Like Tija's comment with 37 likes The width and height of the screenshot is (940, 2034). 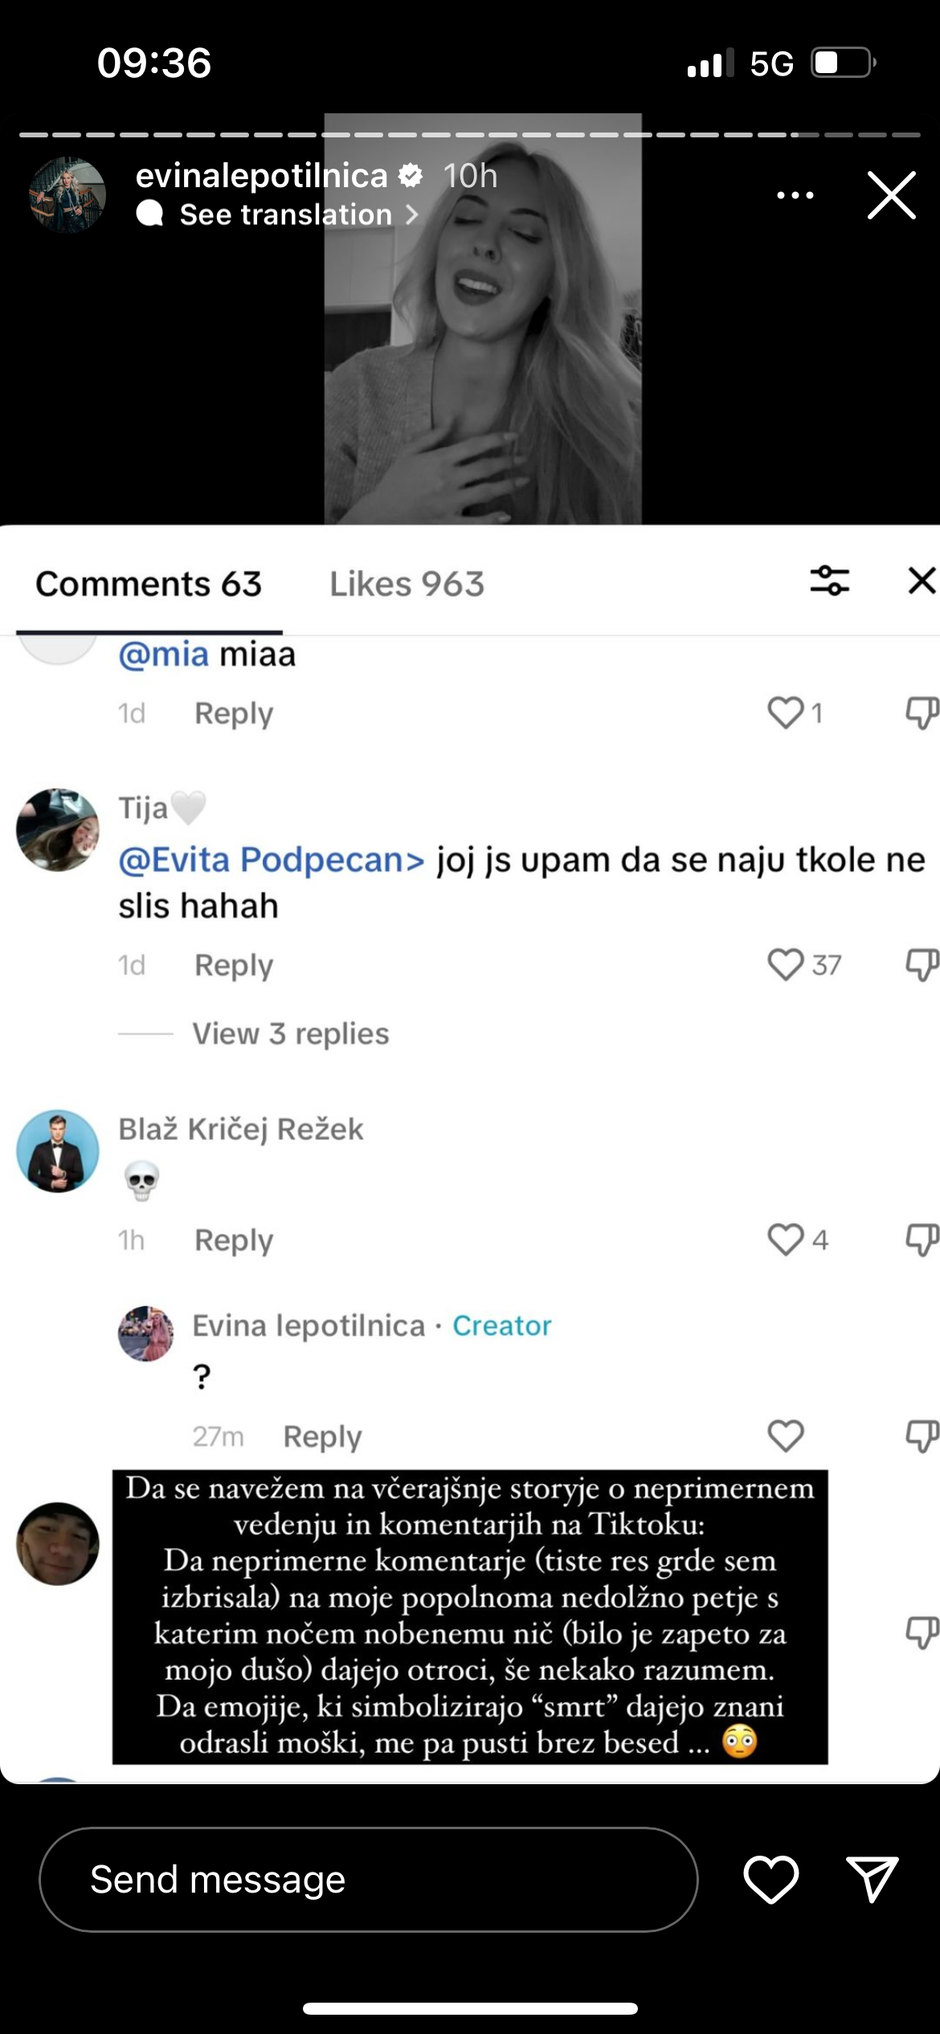(786, 965)
